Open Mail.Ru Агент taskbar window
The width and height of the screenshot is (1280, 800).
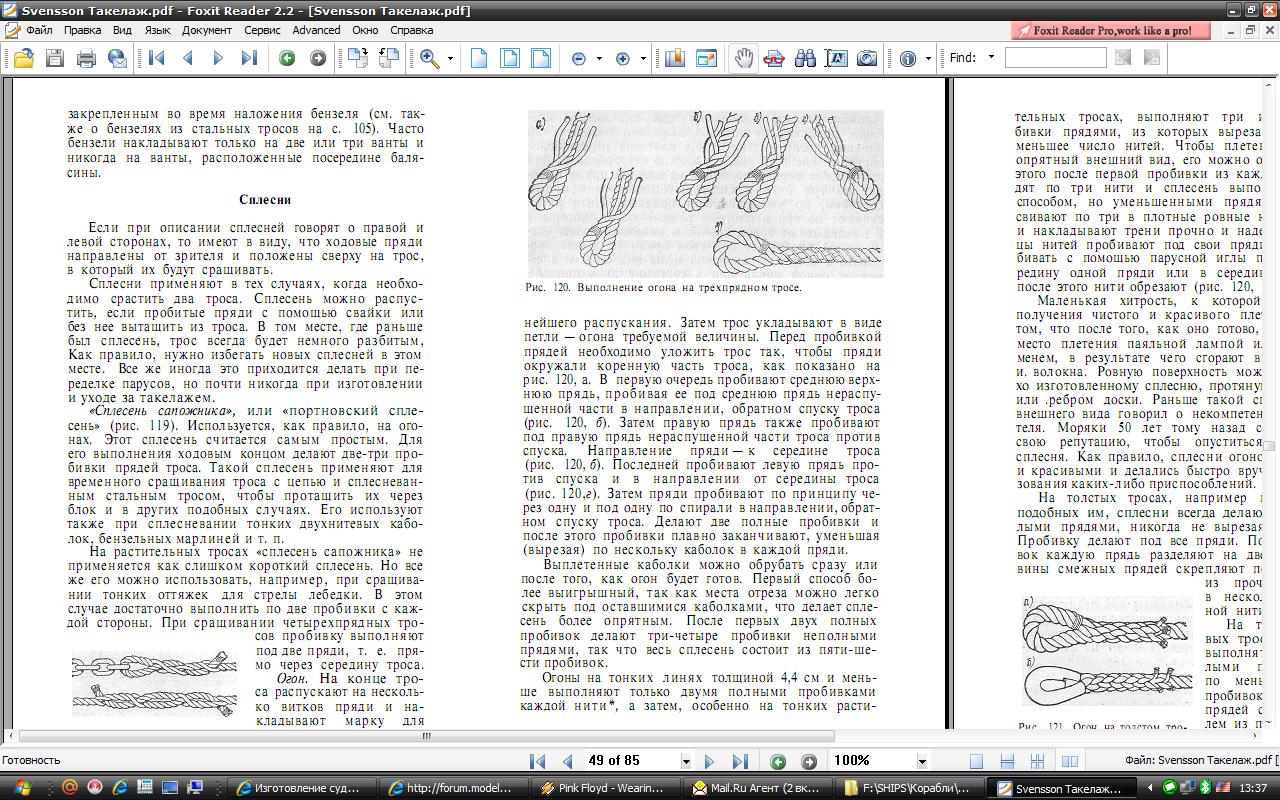point(757,788)
